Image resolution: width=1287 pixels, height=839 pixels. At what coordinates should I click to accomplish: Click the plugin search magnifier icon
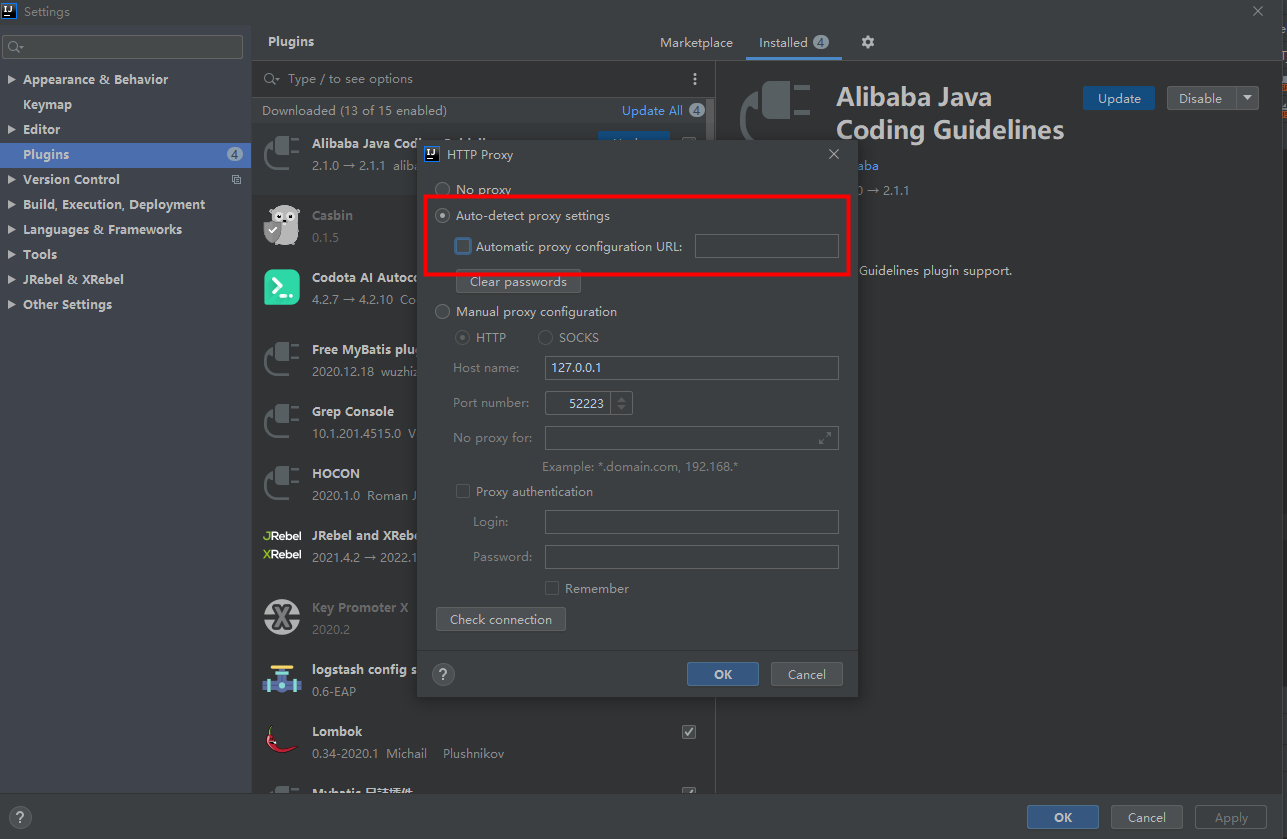click(271, 79)
